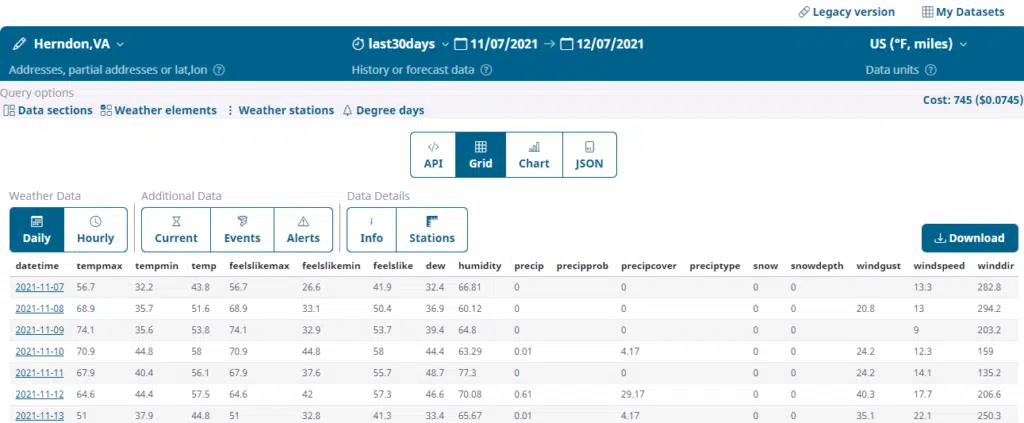Open My Datasets
1024x423 pixels.
pyautogui.click(x=964, y=12)
